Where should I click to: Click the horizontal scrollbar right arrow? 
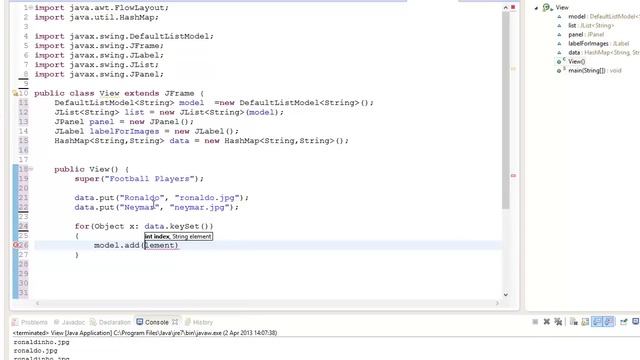pos(497,303)
